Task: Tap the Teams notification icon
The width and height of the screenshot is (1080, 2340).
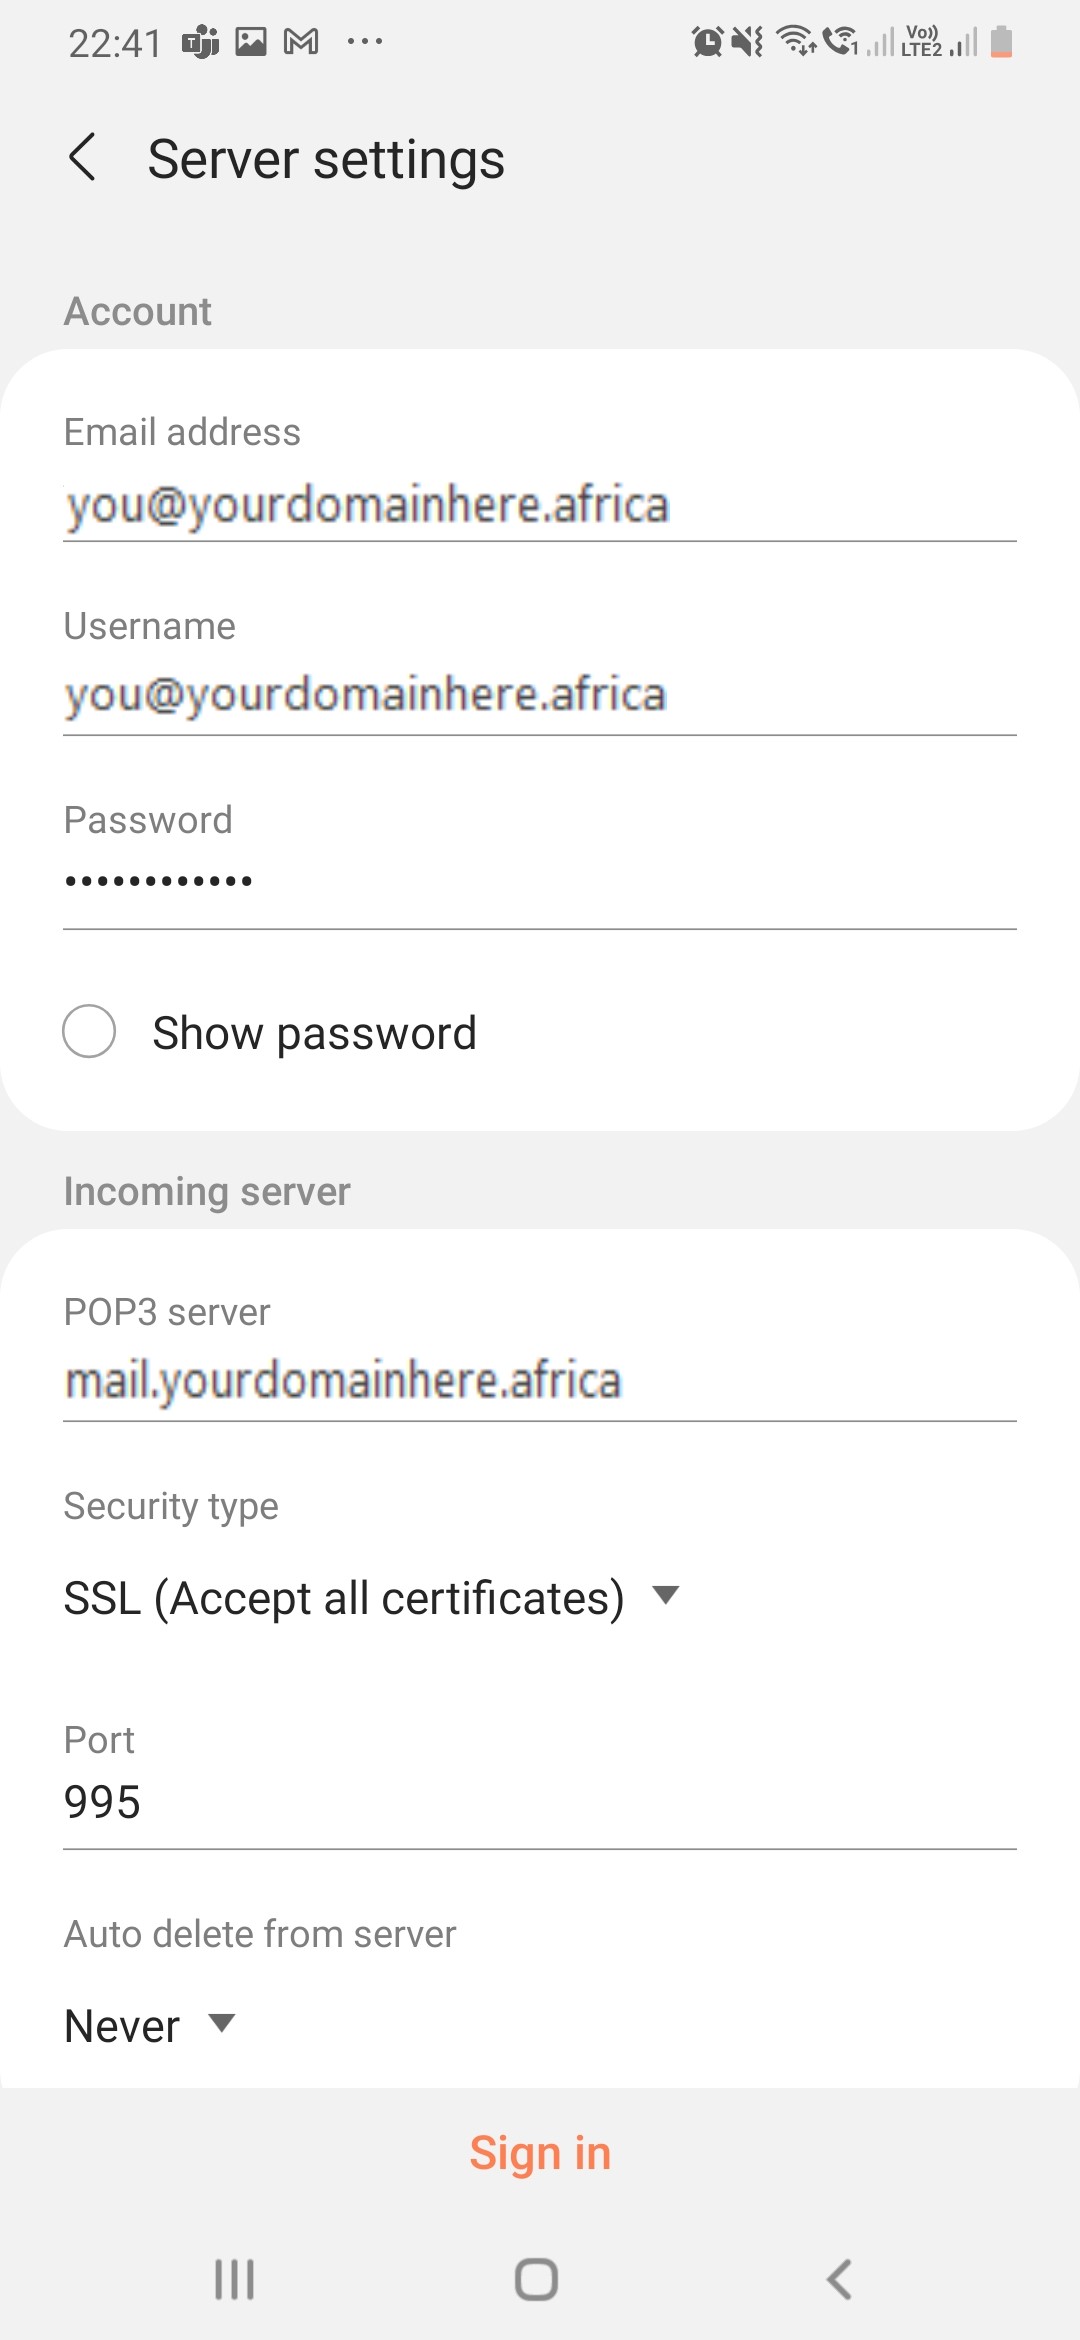Action: (200, 42)
